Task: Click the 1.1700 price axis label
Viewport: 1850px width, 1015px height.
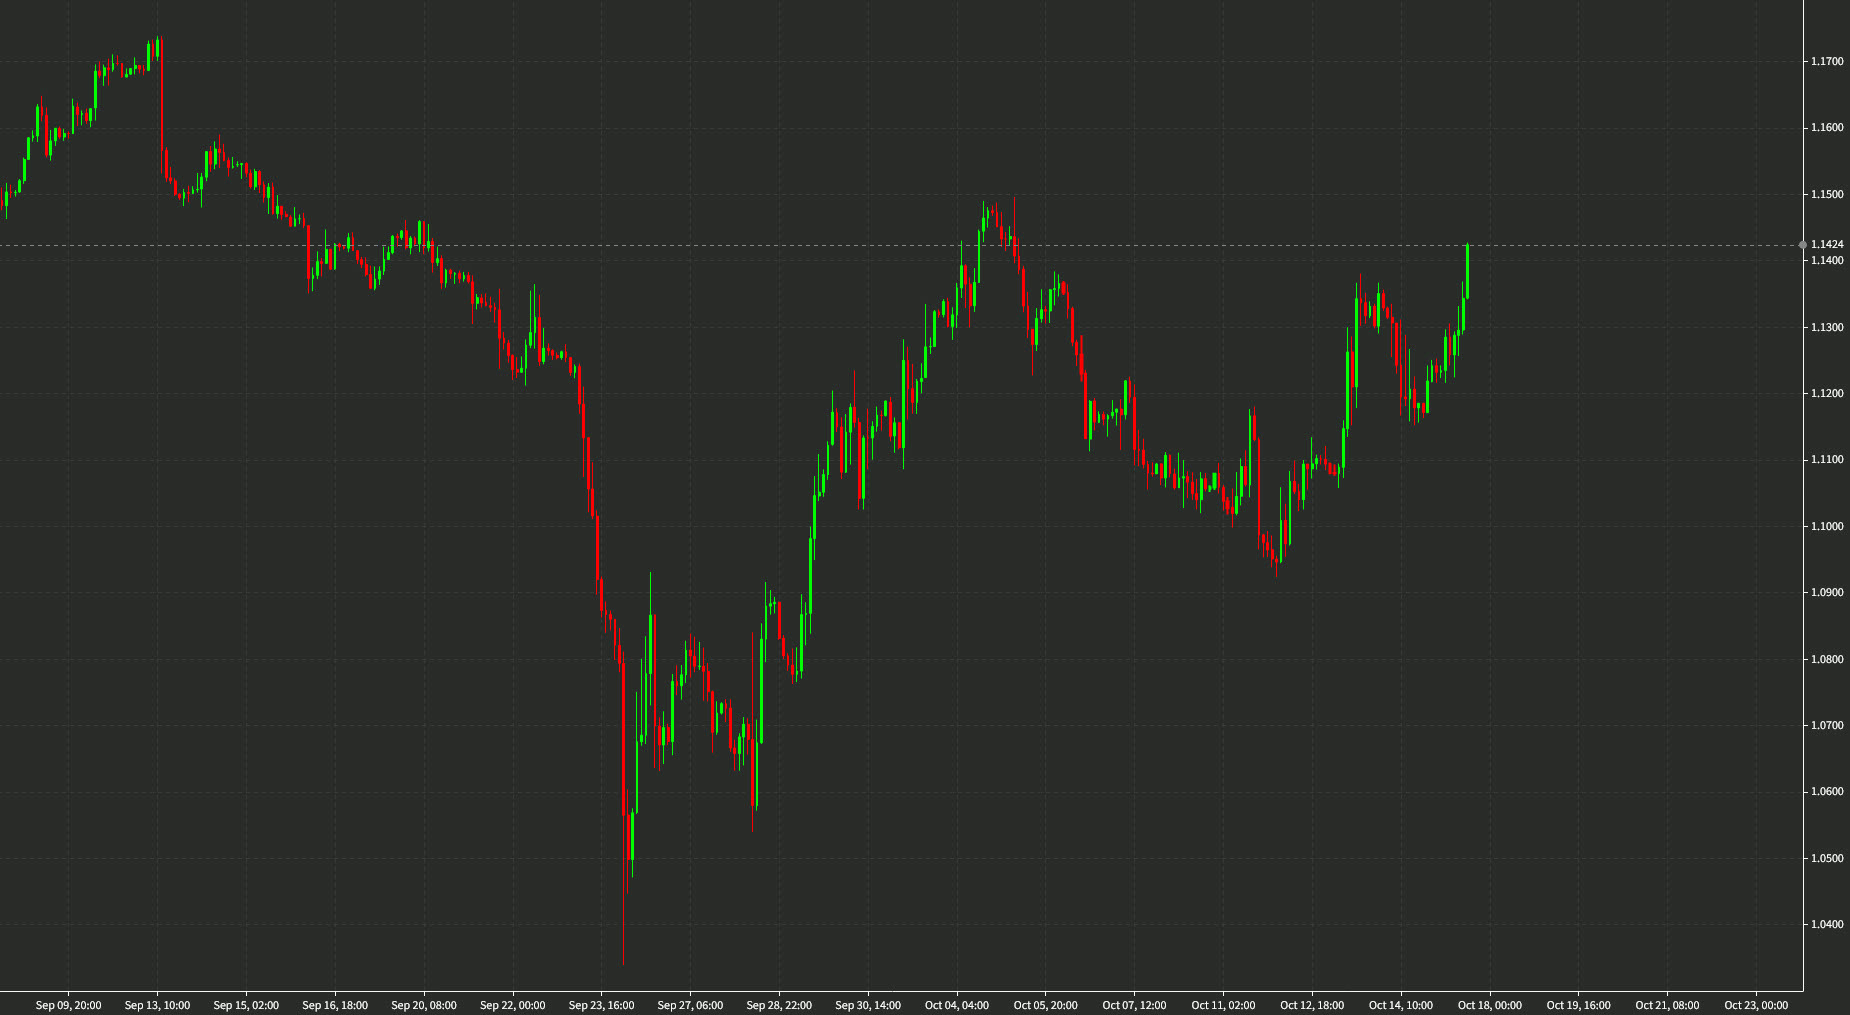Action: pyautogui.click(x=1827, y=62)
